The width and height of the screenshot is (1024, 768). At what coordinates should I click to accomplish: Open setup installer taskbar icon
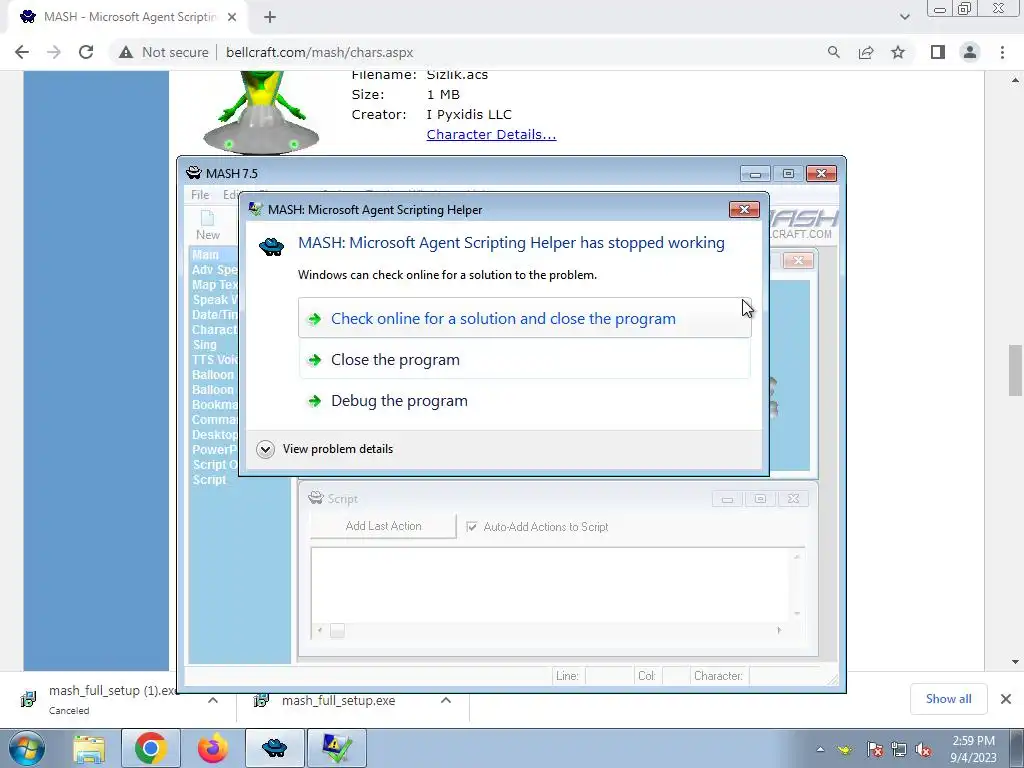[337, 748]
